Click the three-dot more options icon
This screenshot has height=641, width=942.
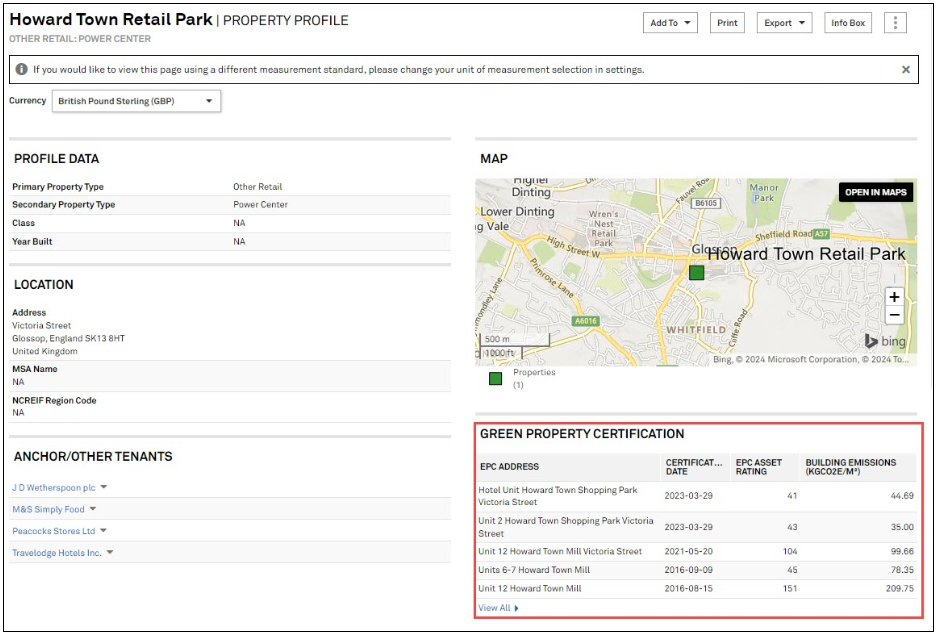[x=895, y=23]
